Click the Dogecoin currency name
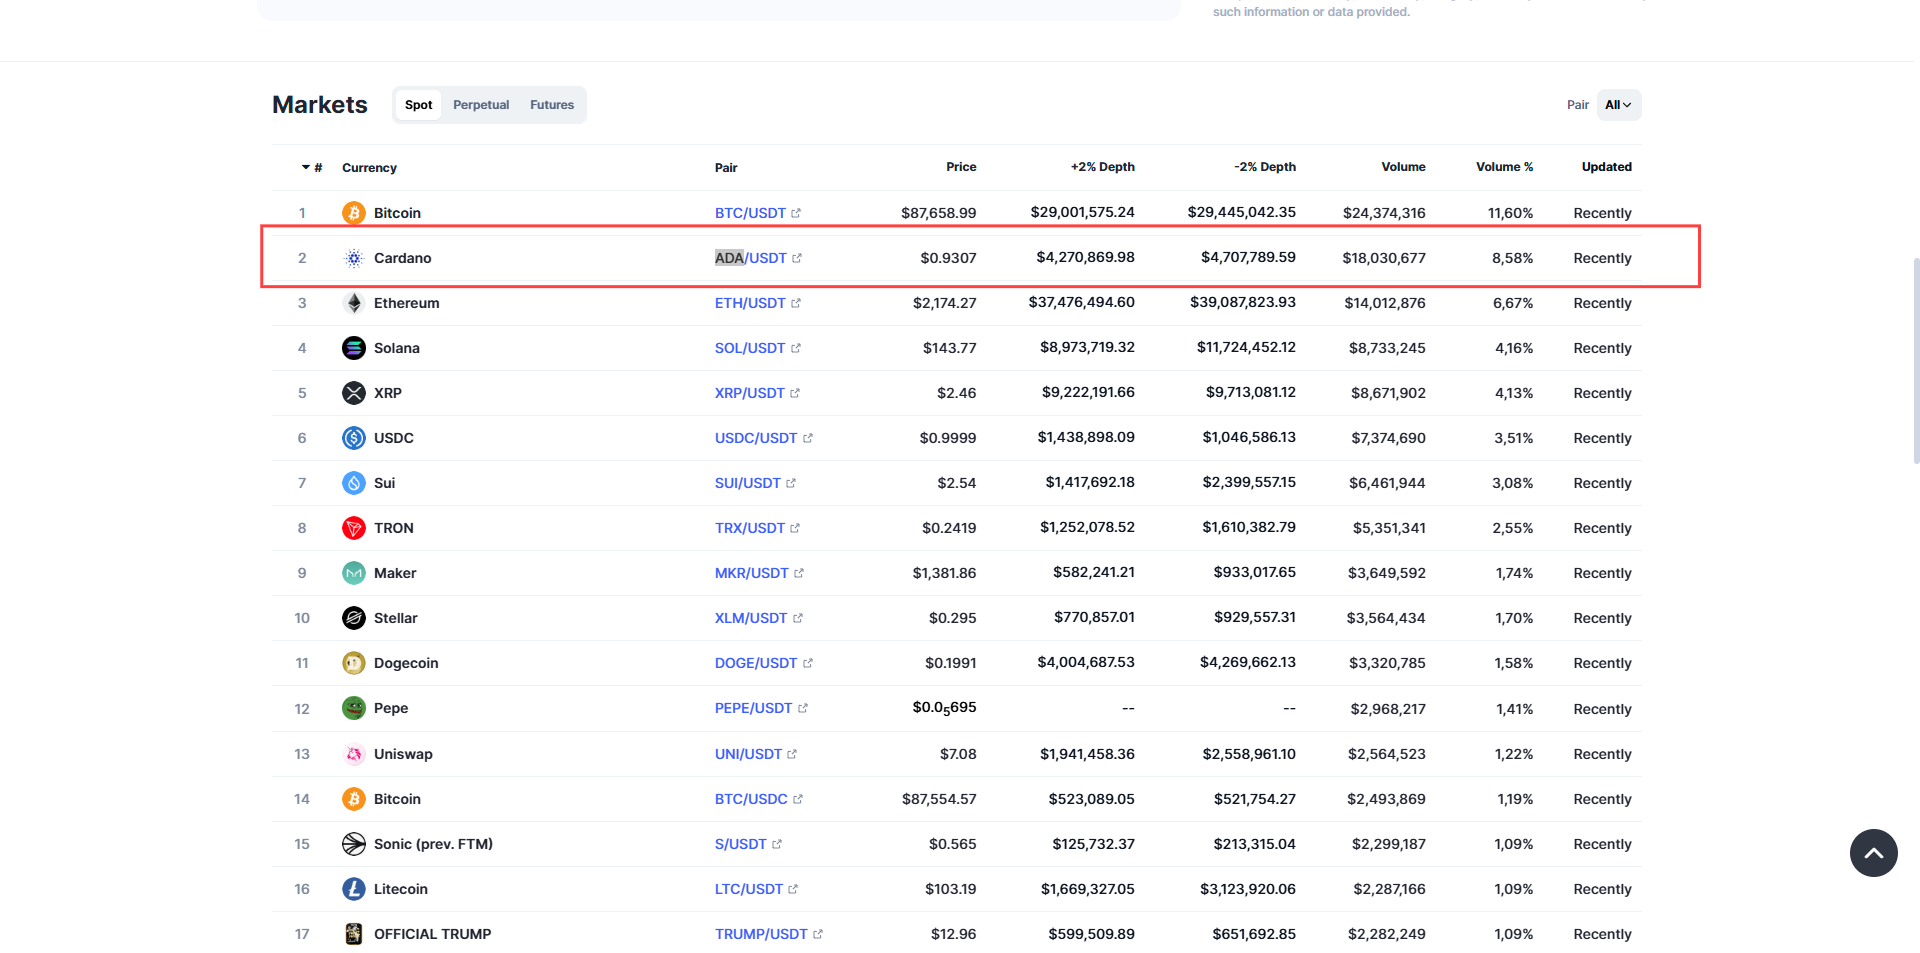The height and width of the screenshot is (953, 1920). click(406, 663)
